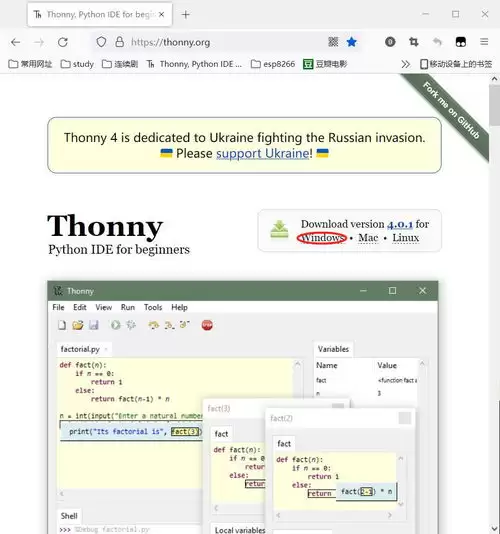The image size is (500, 534).
Task: Open a new browser tab
Action: click(186, 15)
